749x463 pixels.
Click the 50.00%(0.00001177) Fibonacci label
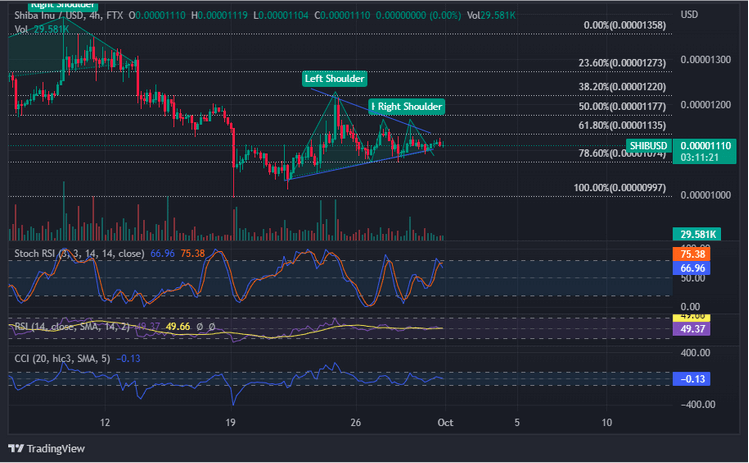click(622, 106)
